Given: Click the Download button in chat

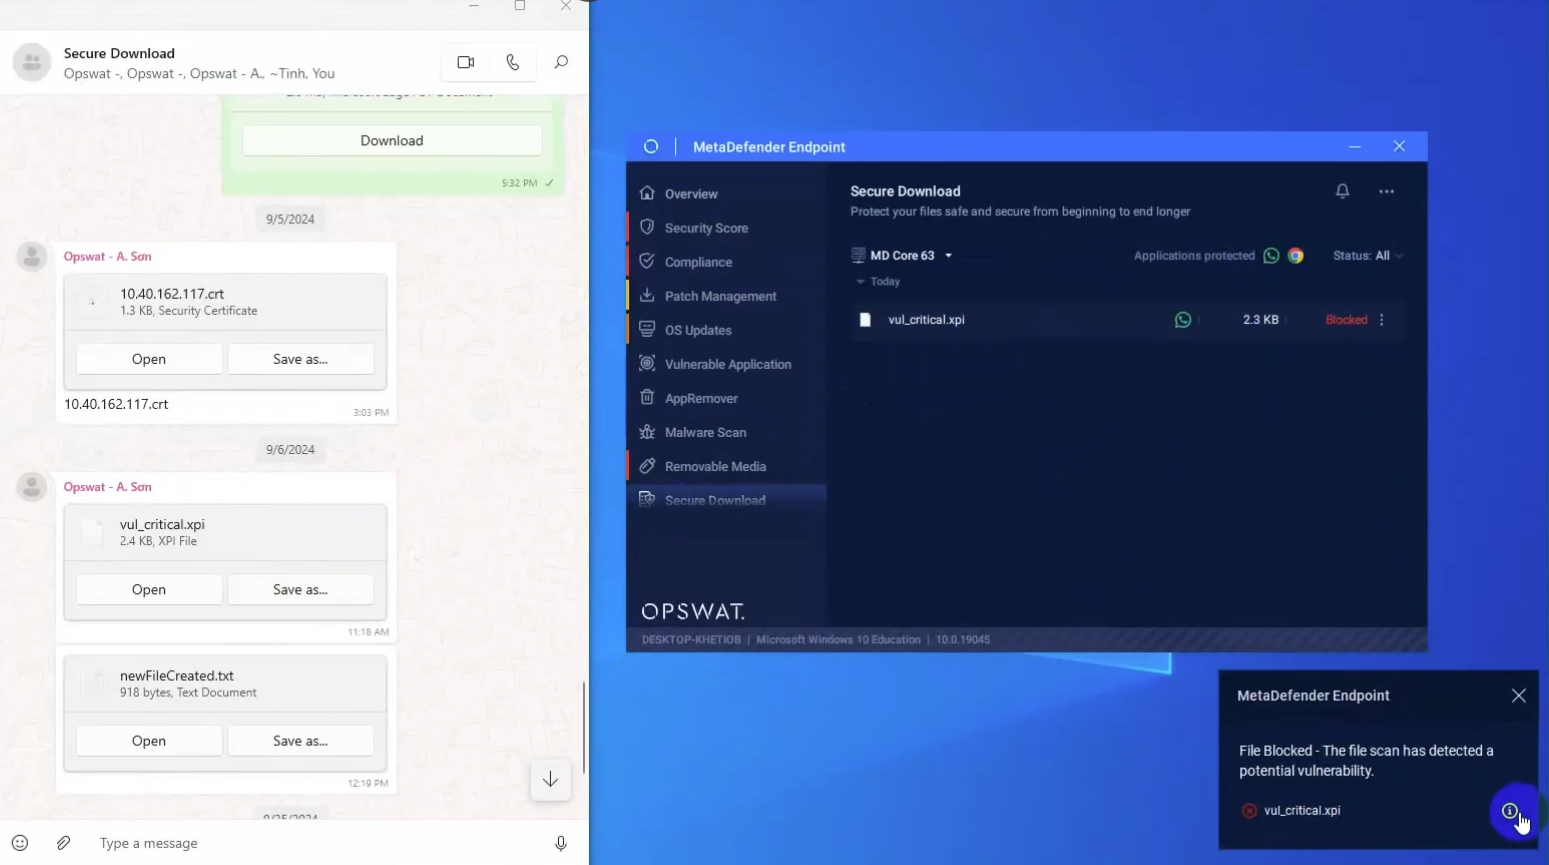Looking at the screenshot, I should pyautogui.click(x=392, y=141).
